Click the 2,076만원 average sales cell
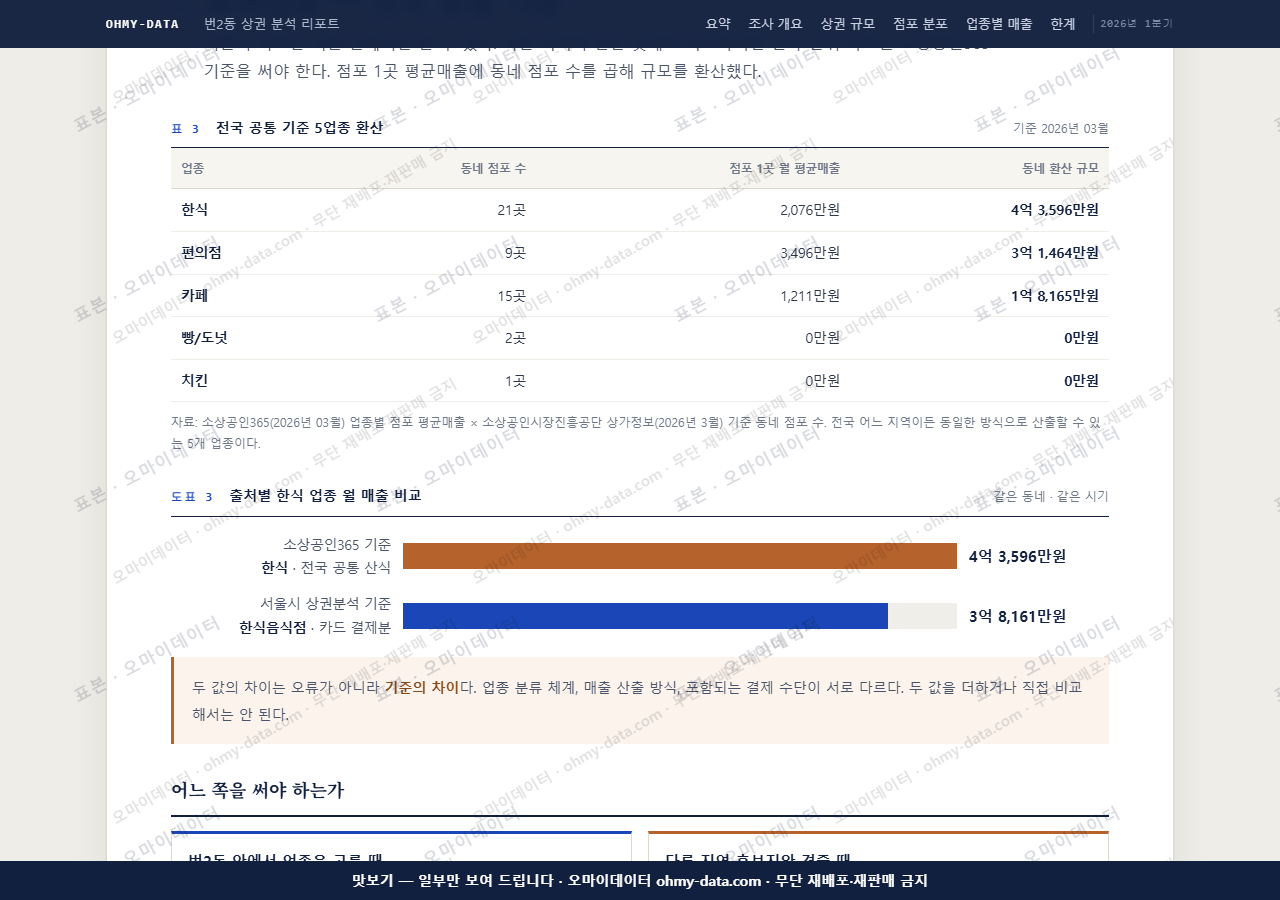 click(810, 210)
